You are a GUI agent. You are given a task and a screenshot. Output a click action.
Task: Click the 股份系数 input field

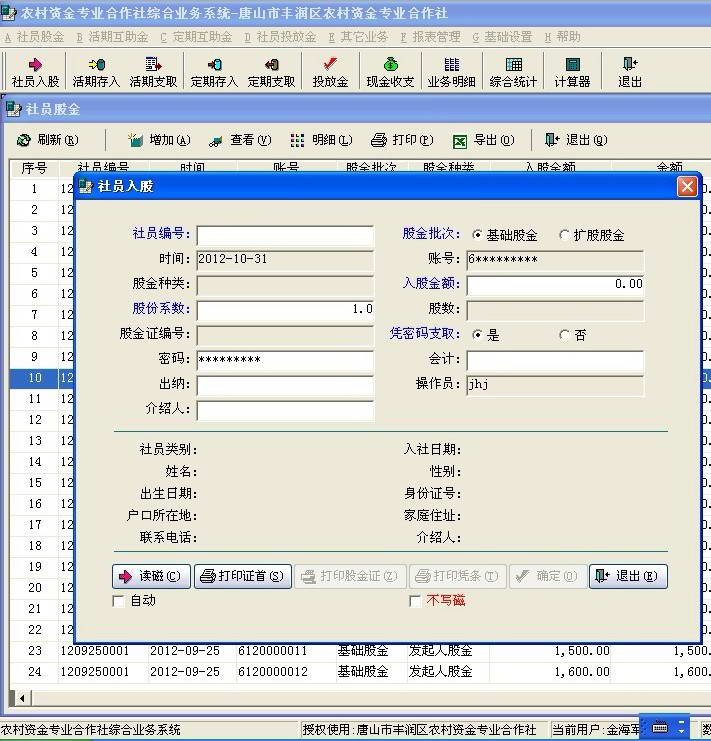pos(285,310)
